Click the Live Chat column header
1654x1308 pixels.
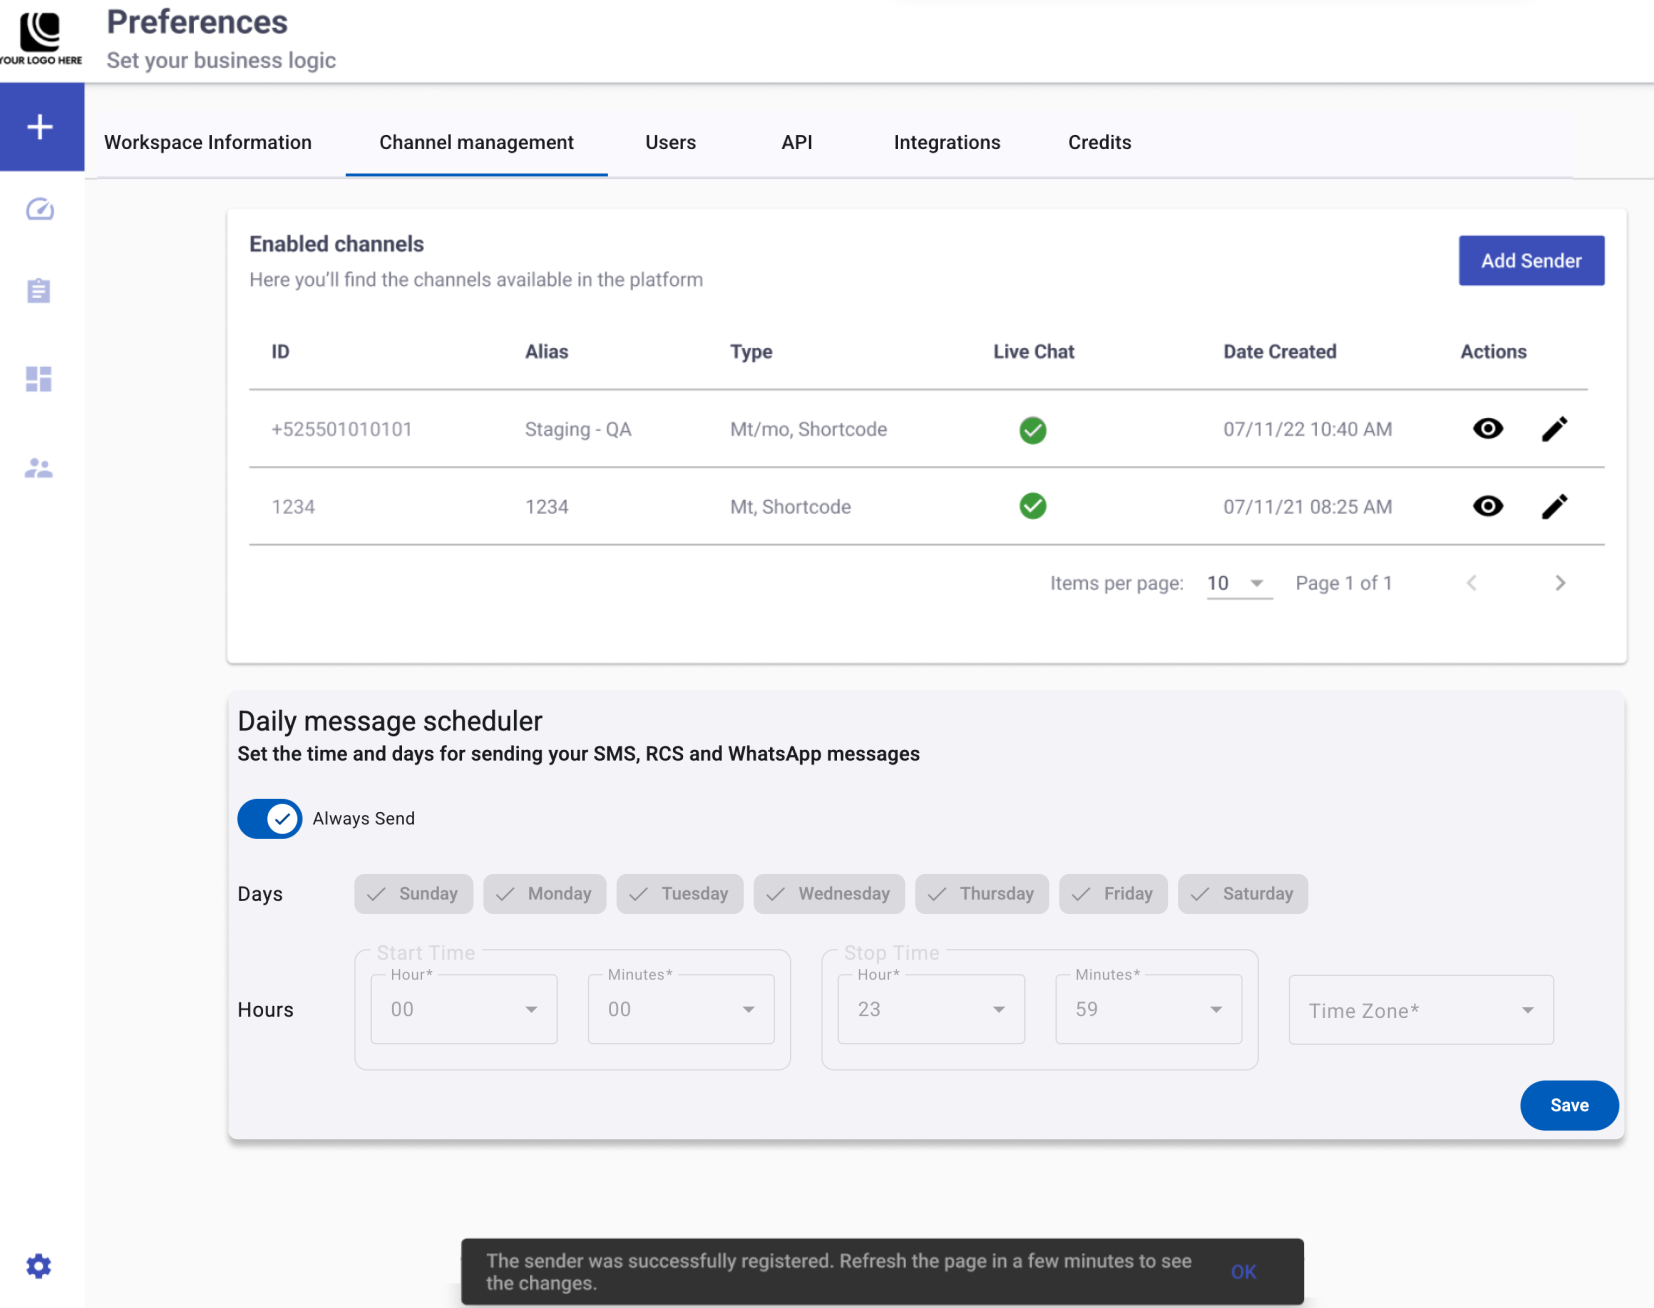(1034, 352)
